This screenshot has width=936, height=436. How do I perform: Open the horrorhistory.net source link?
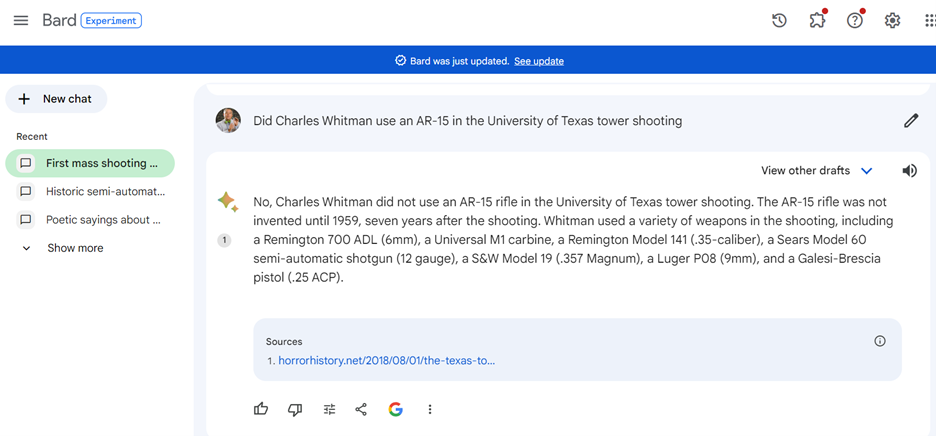tap(386, 360)
